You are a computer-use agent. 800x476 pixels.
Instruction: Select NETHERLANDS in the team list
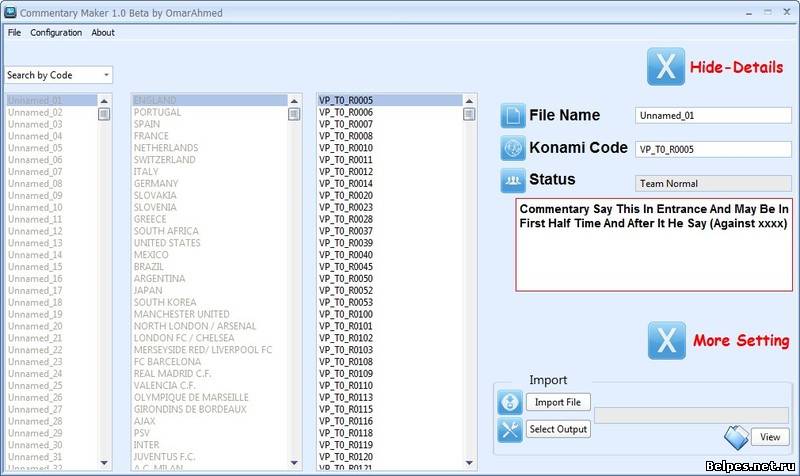210,148
